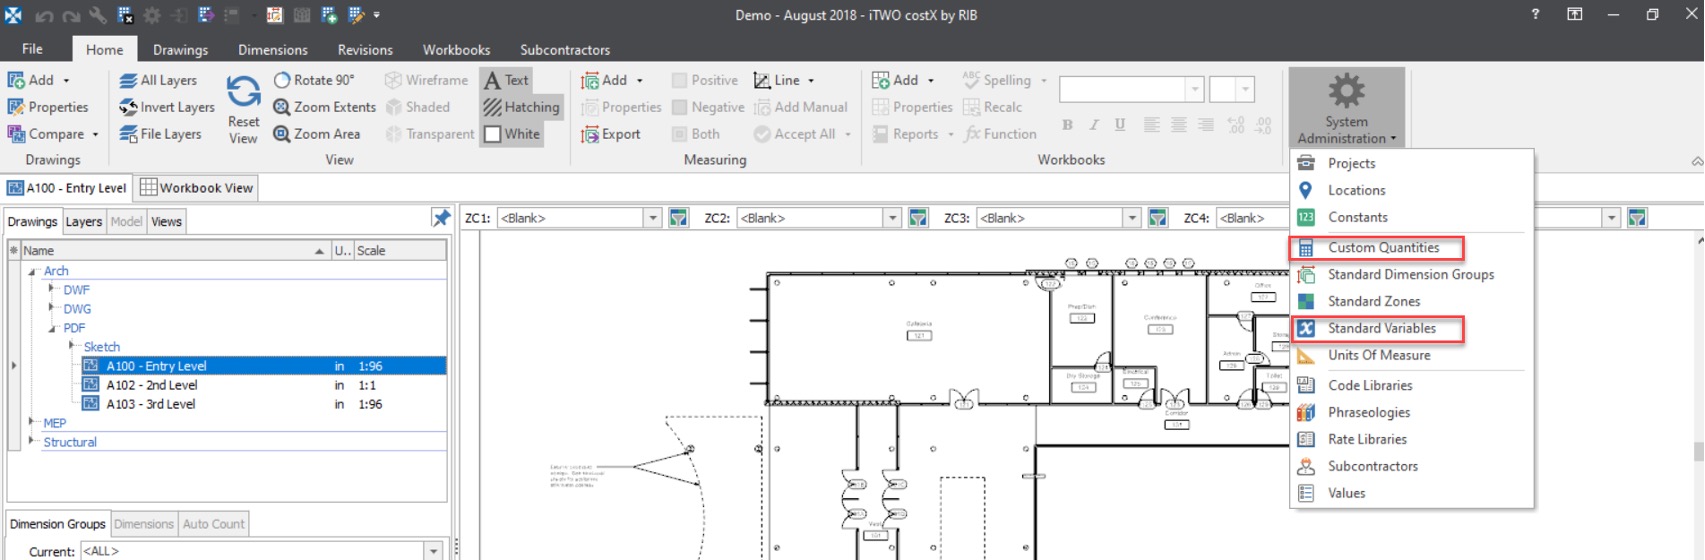Image resolution: width=1705 pixels, height=560 pixels.
Task: Open the ZC1 zone dropdown
Action: pyautogui.click(x=652, y=218)
